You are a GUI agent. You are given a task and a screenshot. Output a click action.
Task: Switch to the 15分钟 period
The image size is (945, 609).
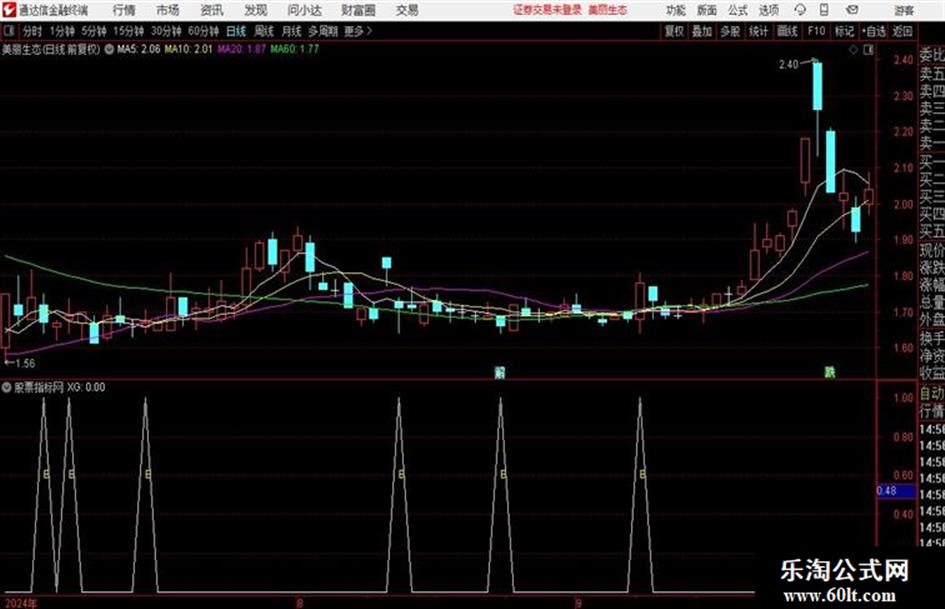click(129, 31)
